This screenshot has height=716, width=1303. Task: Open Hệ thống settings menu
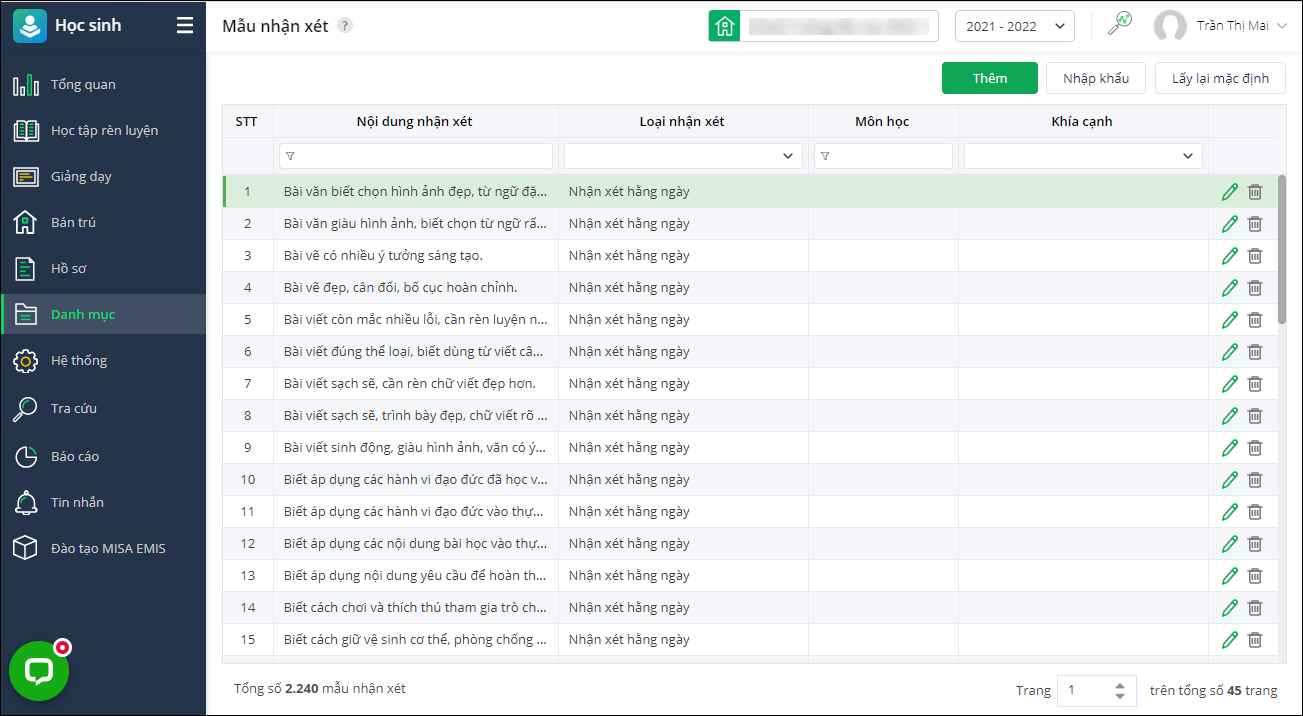(103, 361)
